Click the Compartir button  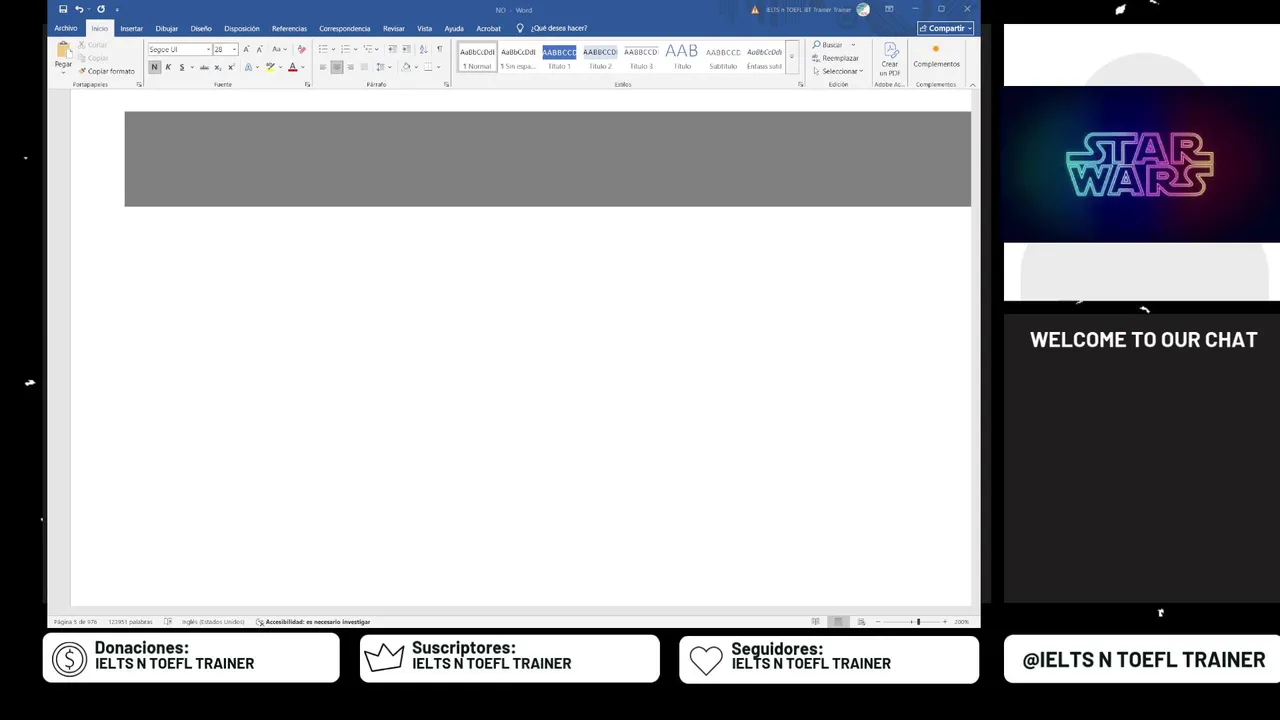[945, 28]
